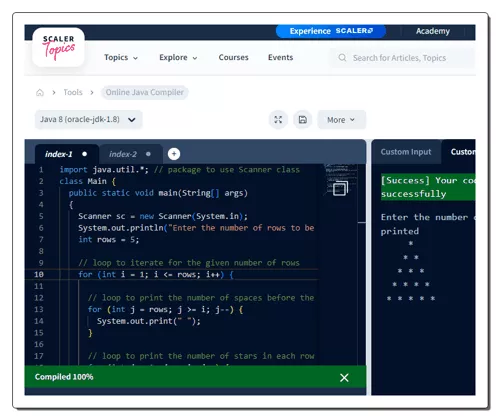Click the unsaved dot on index-2 tab

(x=148, y=154)
